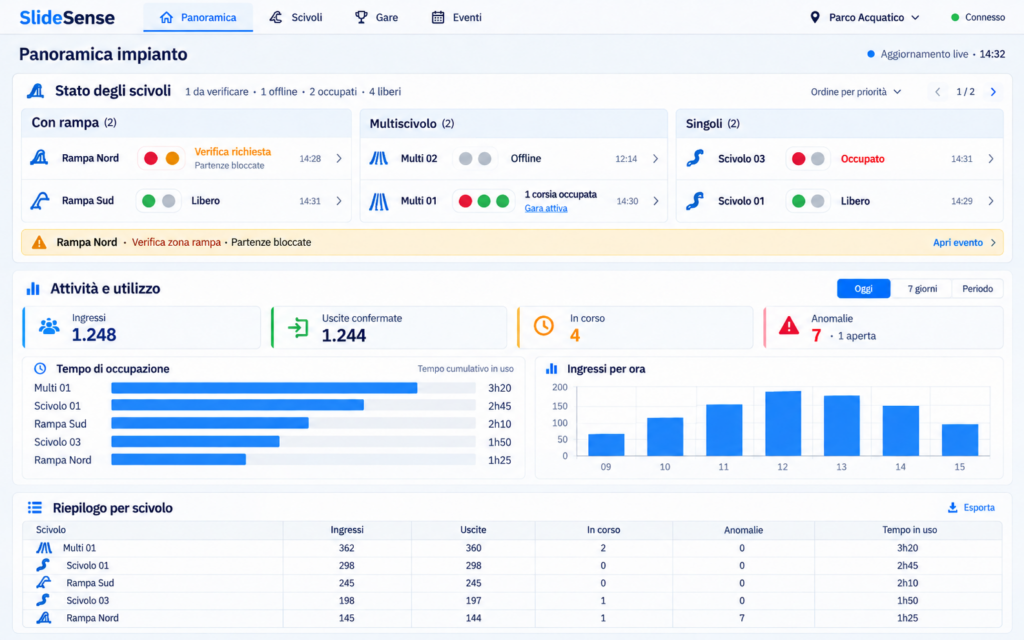
Task: Click the Stato degli scivoli header icon
Action: (x=35, y=91)
